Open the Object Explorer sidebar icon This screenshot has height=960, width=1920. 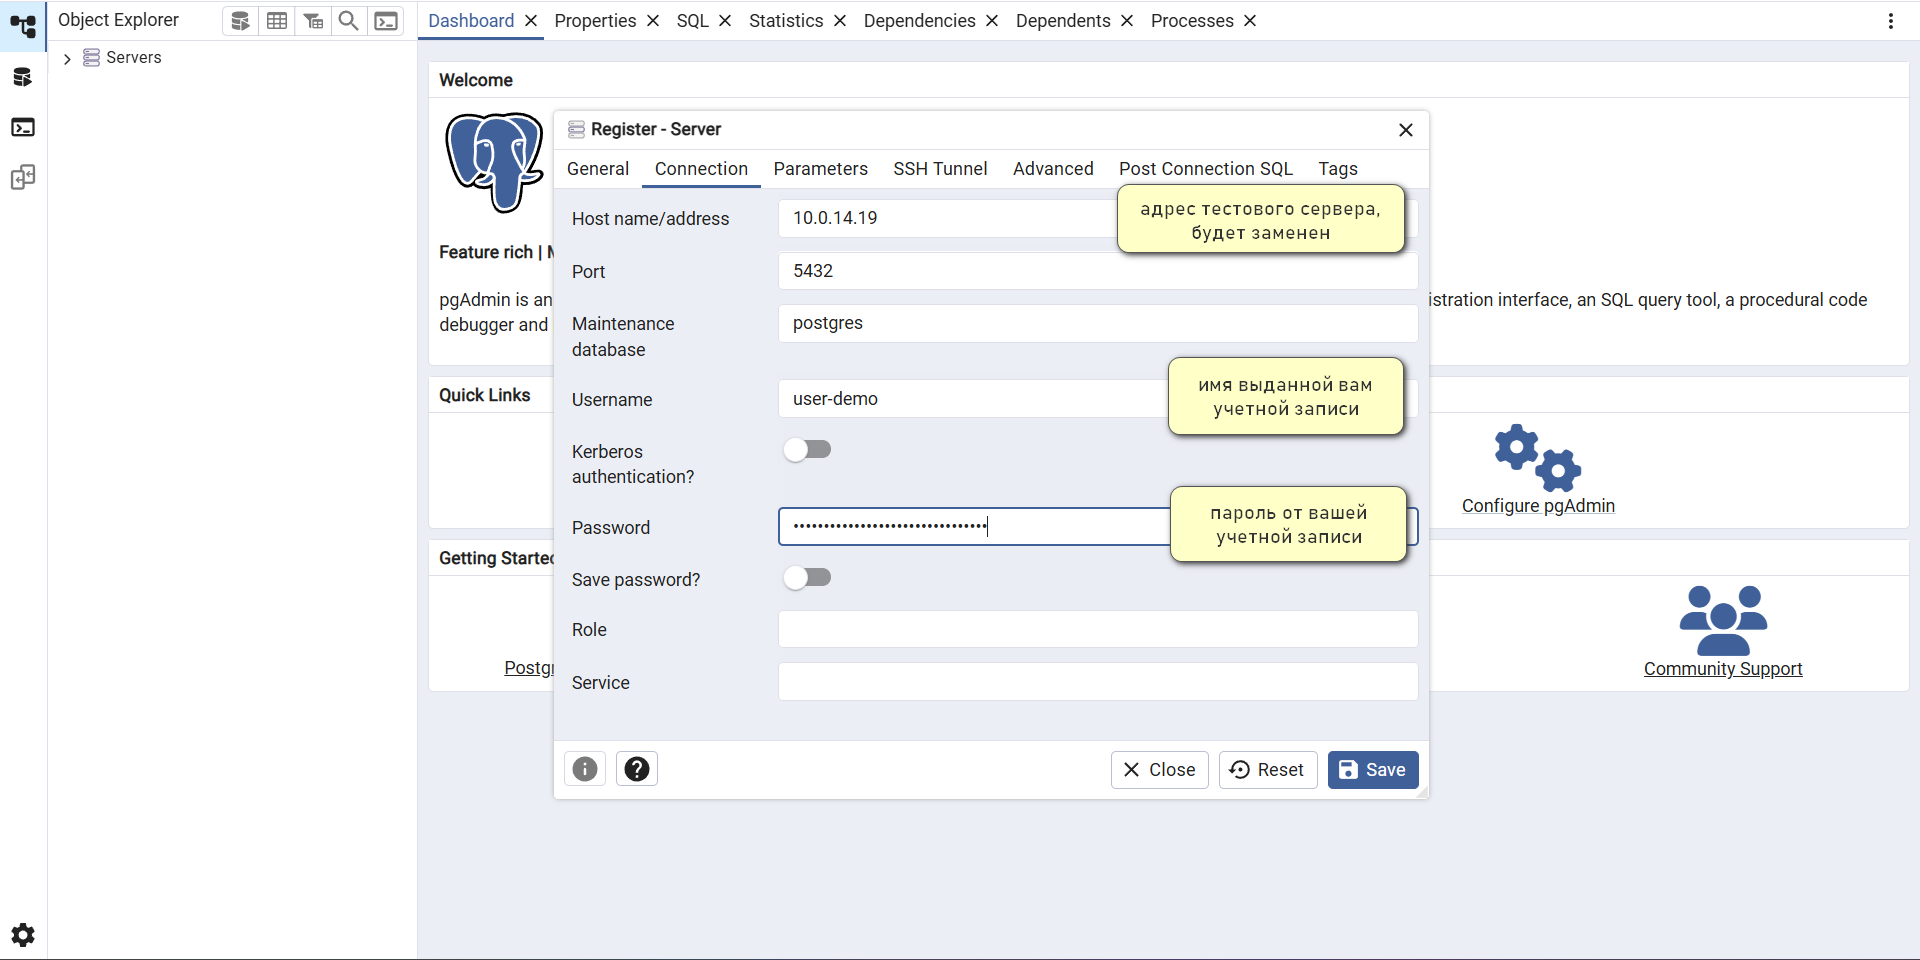(23, 26)
